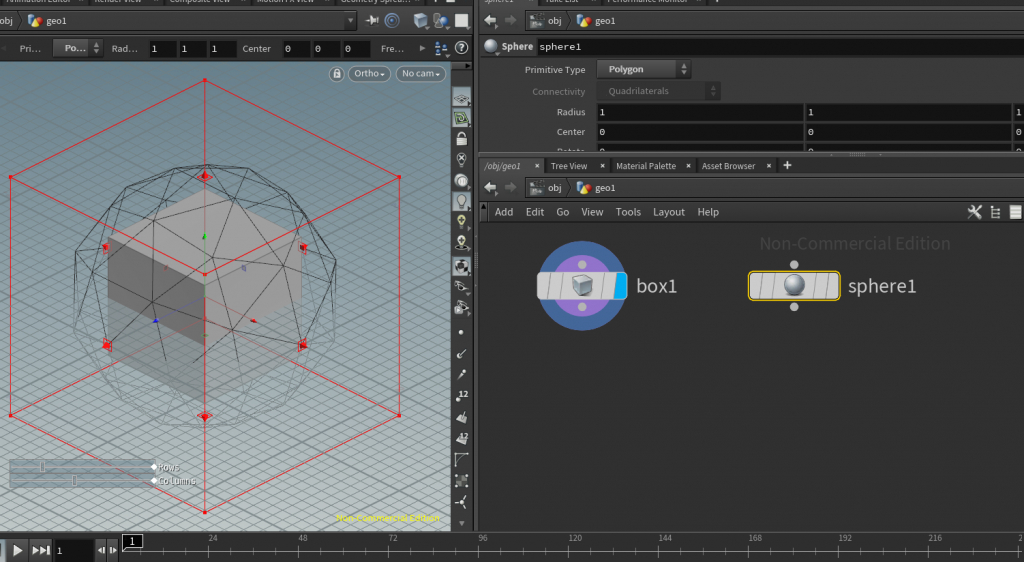Click the construction plane grid icon
Image resolution: width=1024 pixels, height=562 pixels.
(461, 99)
